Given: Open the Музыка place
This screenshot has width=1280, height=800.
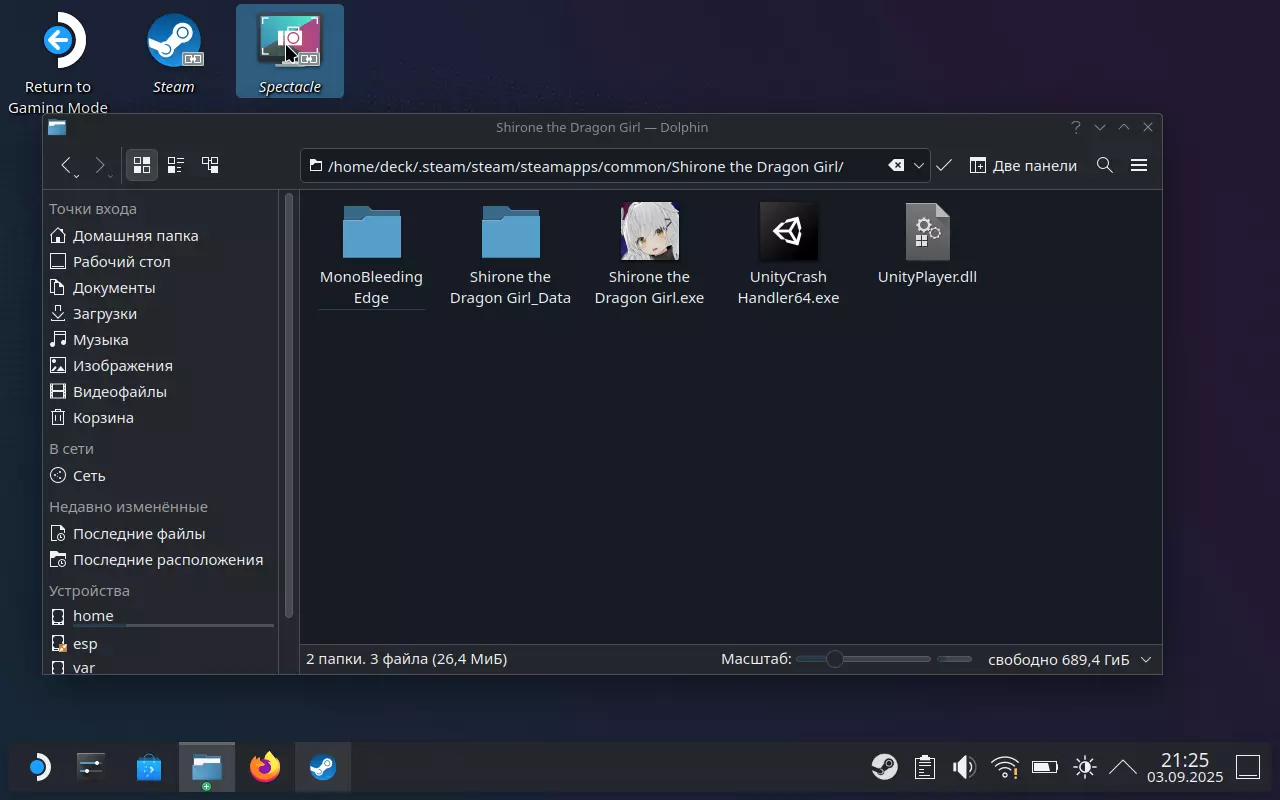Looking at the screenshot, I should 161,340.
